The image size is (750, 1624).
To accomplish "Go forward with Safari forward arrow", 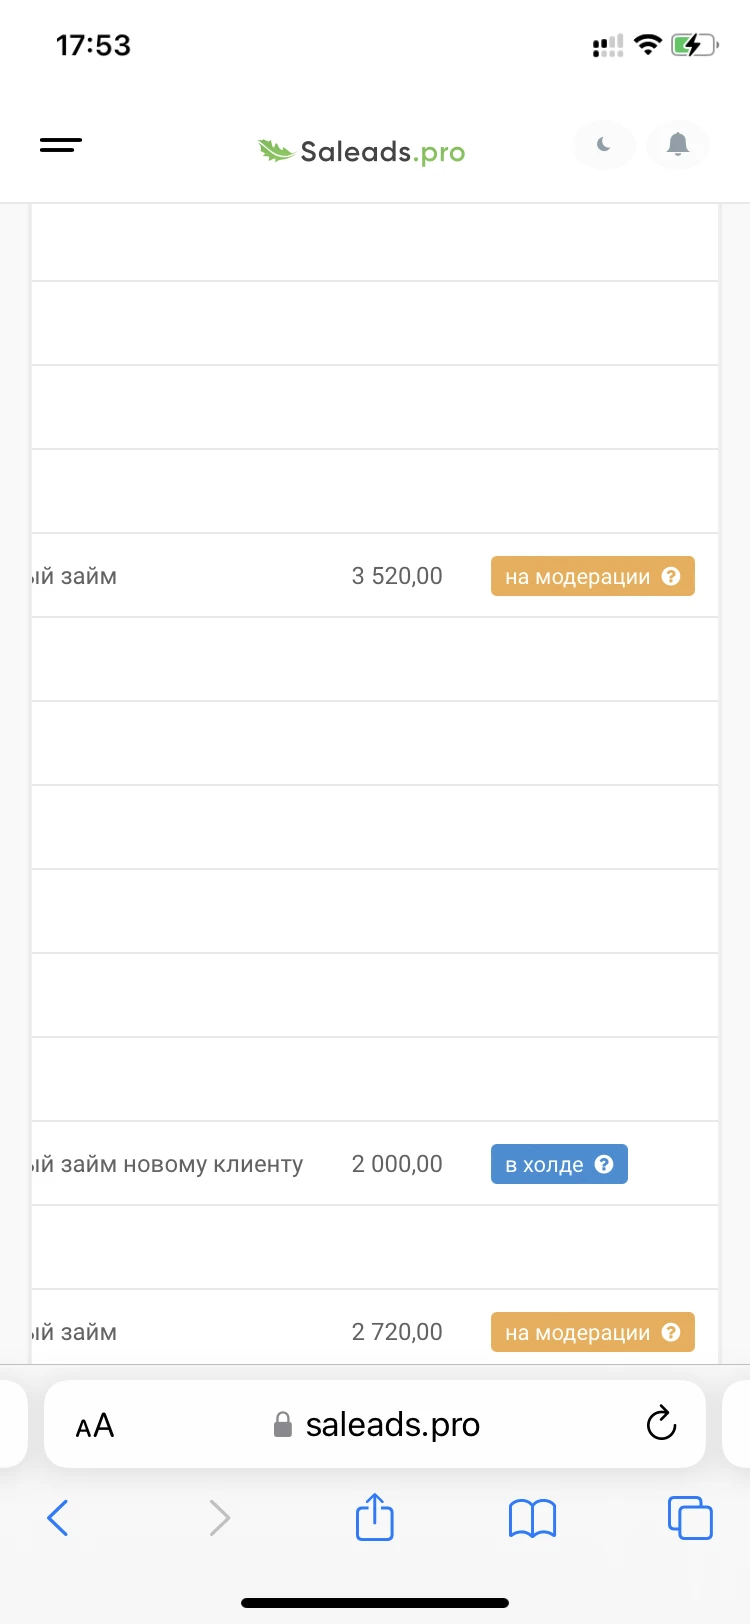I will 220,1518.
